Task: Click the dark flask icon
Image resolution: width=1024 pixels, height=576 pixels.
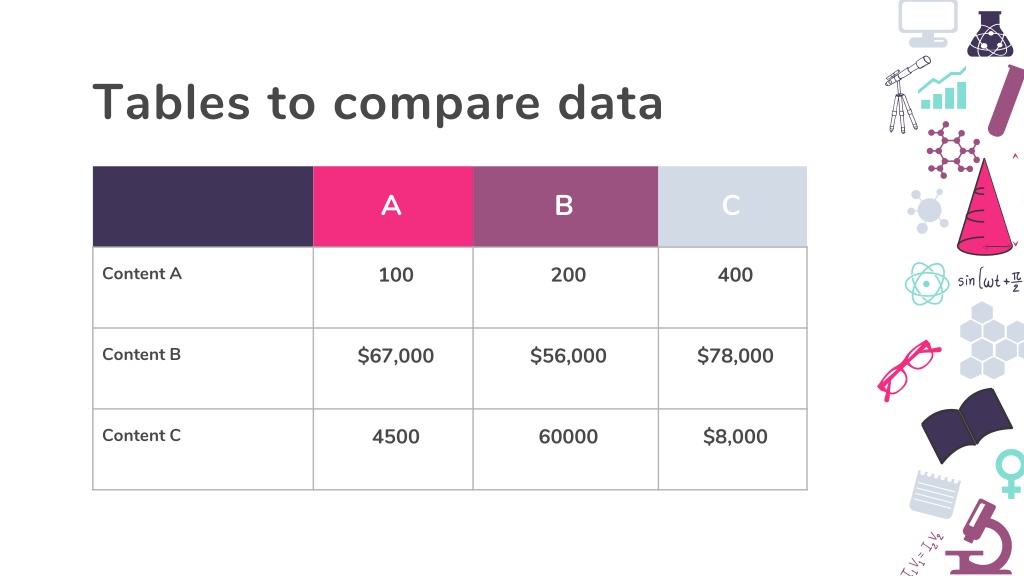Action: pyautogui.click(x=990, y=33)
